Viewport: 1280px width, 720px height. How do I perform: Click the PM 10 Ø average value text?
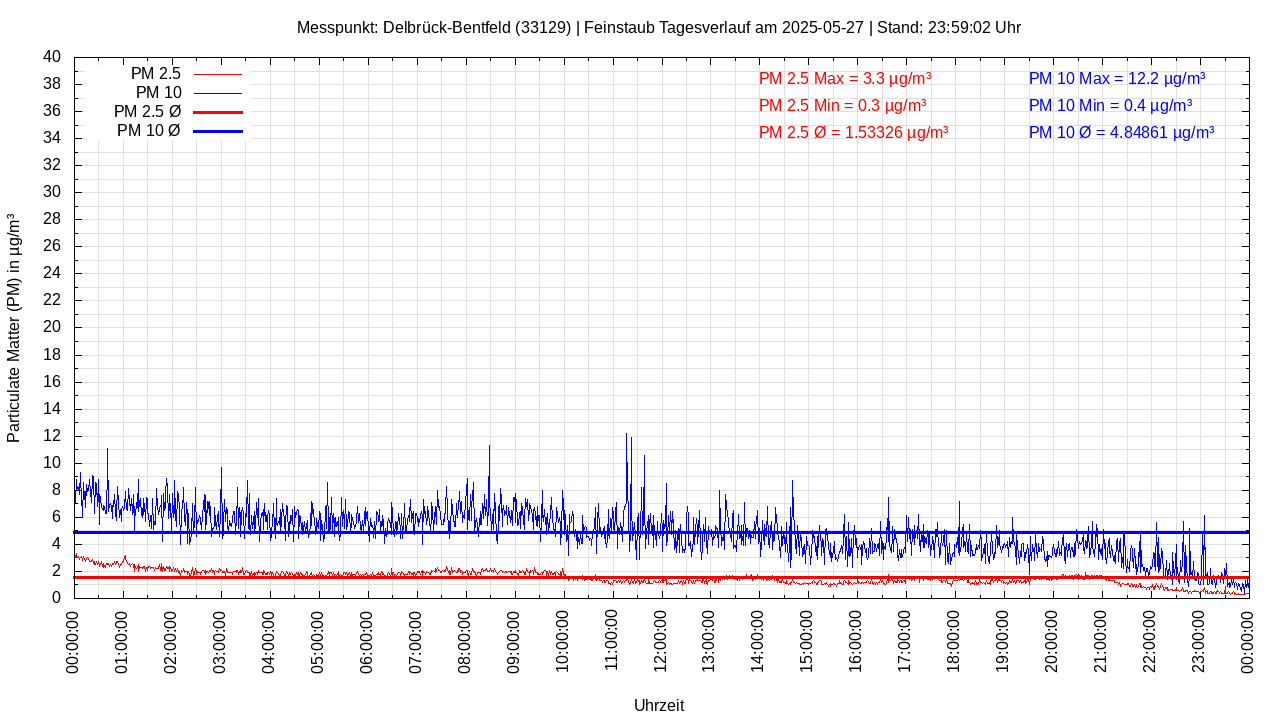tap(1121, 132)
